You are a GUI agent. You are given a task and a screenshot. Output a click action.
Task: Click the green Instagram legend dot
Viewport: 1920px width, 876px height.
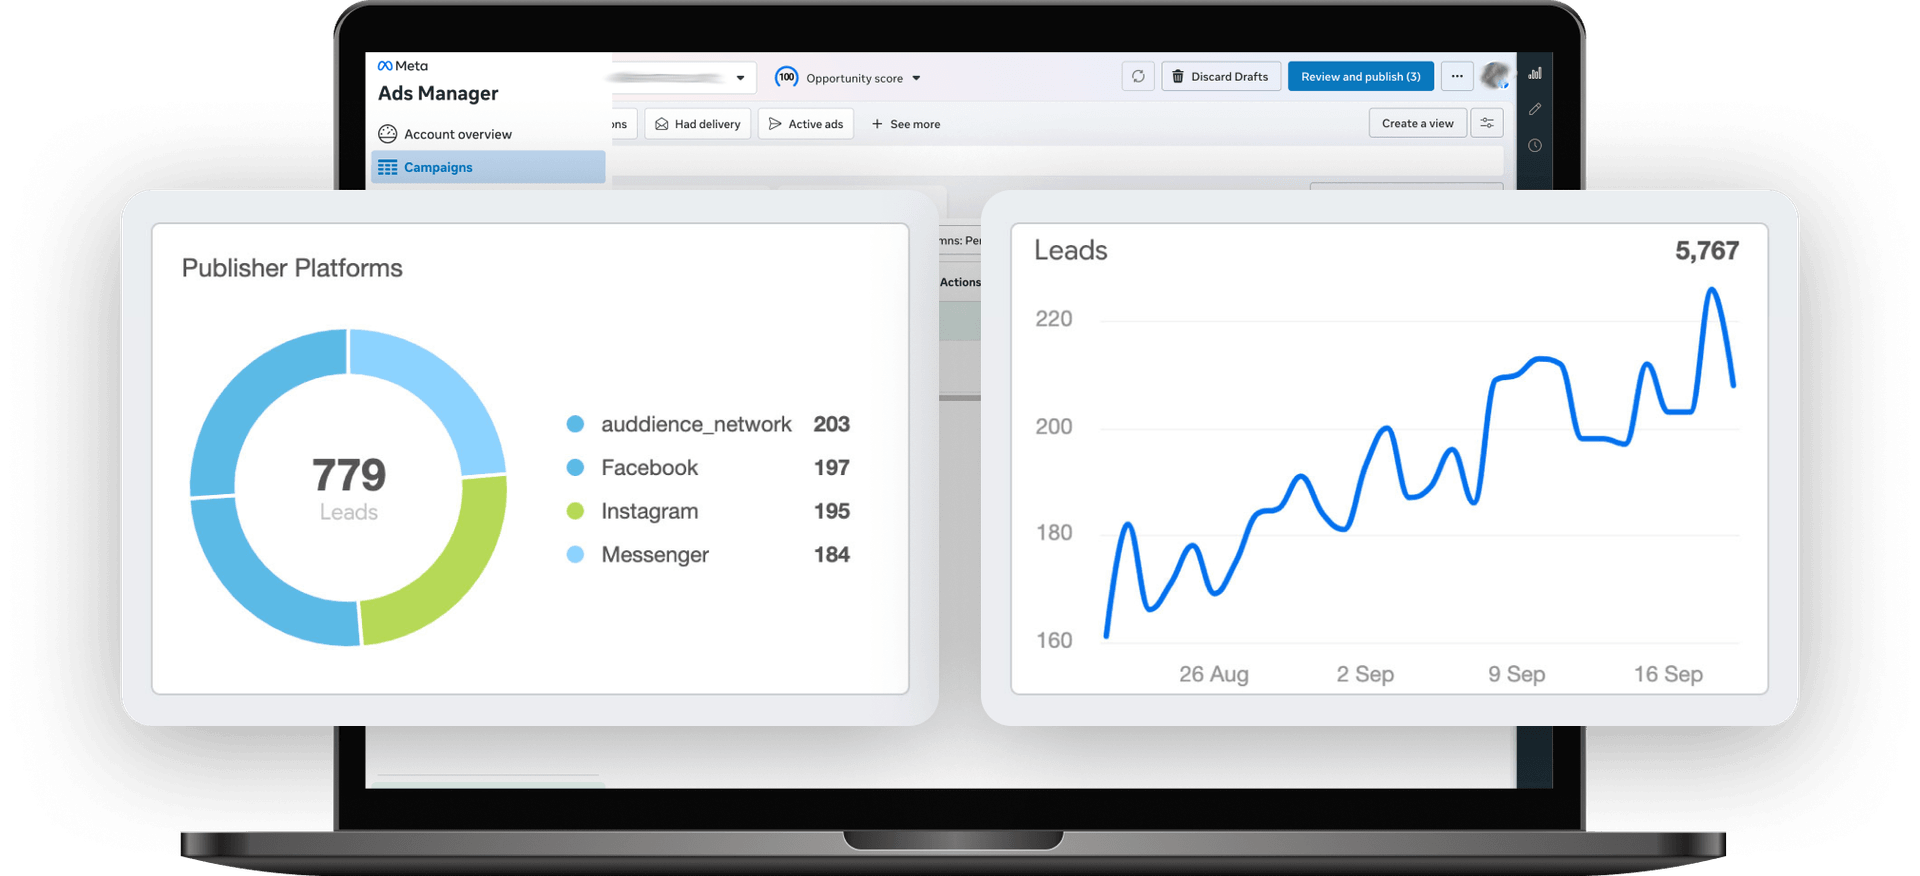point(575,511)
